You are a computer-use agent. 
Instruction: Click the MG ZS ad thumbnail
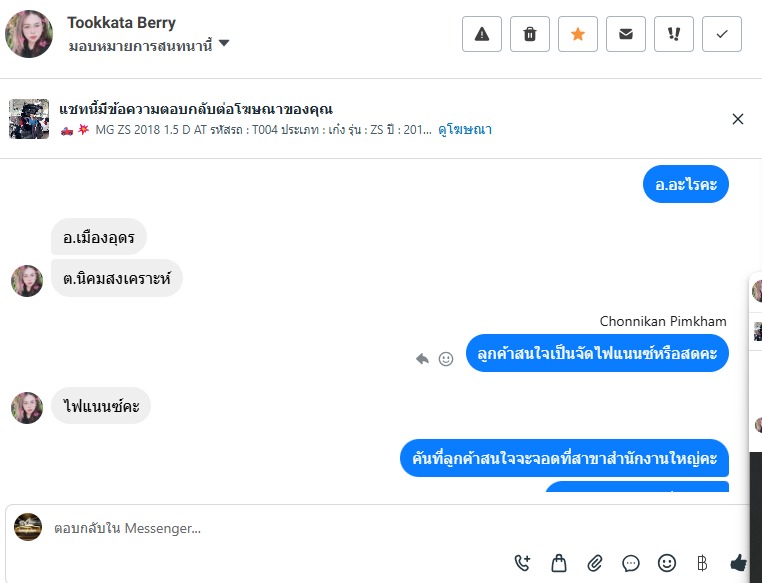(x=29, y=119)
